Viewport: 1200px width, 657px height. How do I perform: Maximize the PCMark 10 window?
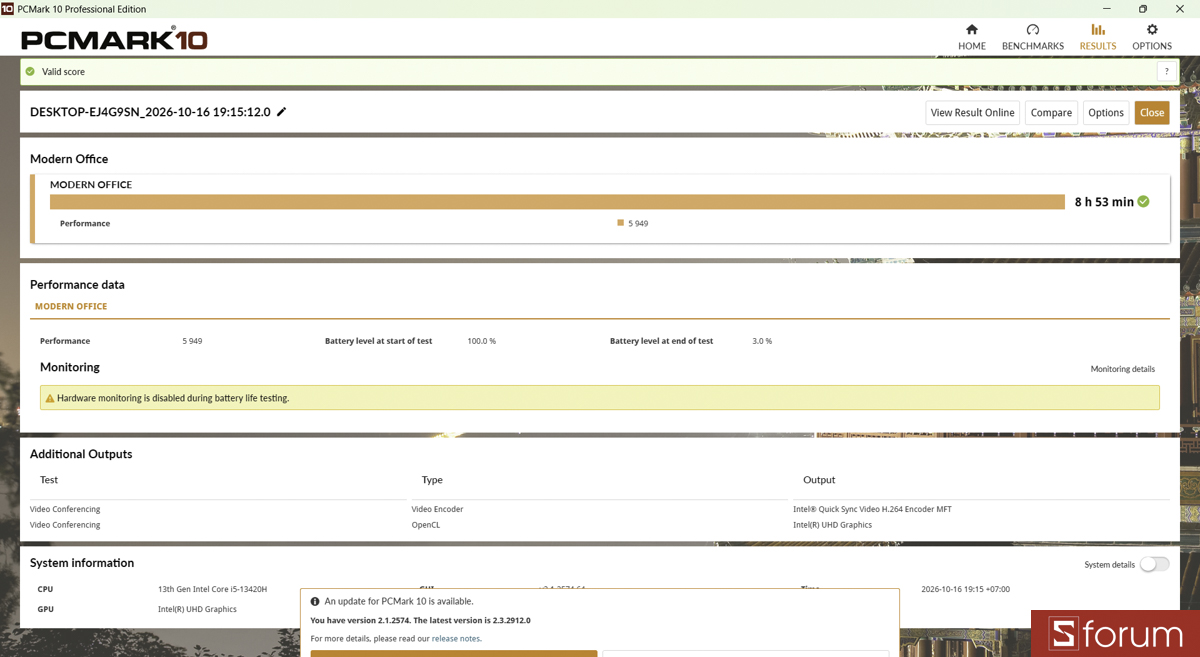pyautogui.click(x=1143, y=9)
